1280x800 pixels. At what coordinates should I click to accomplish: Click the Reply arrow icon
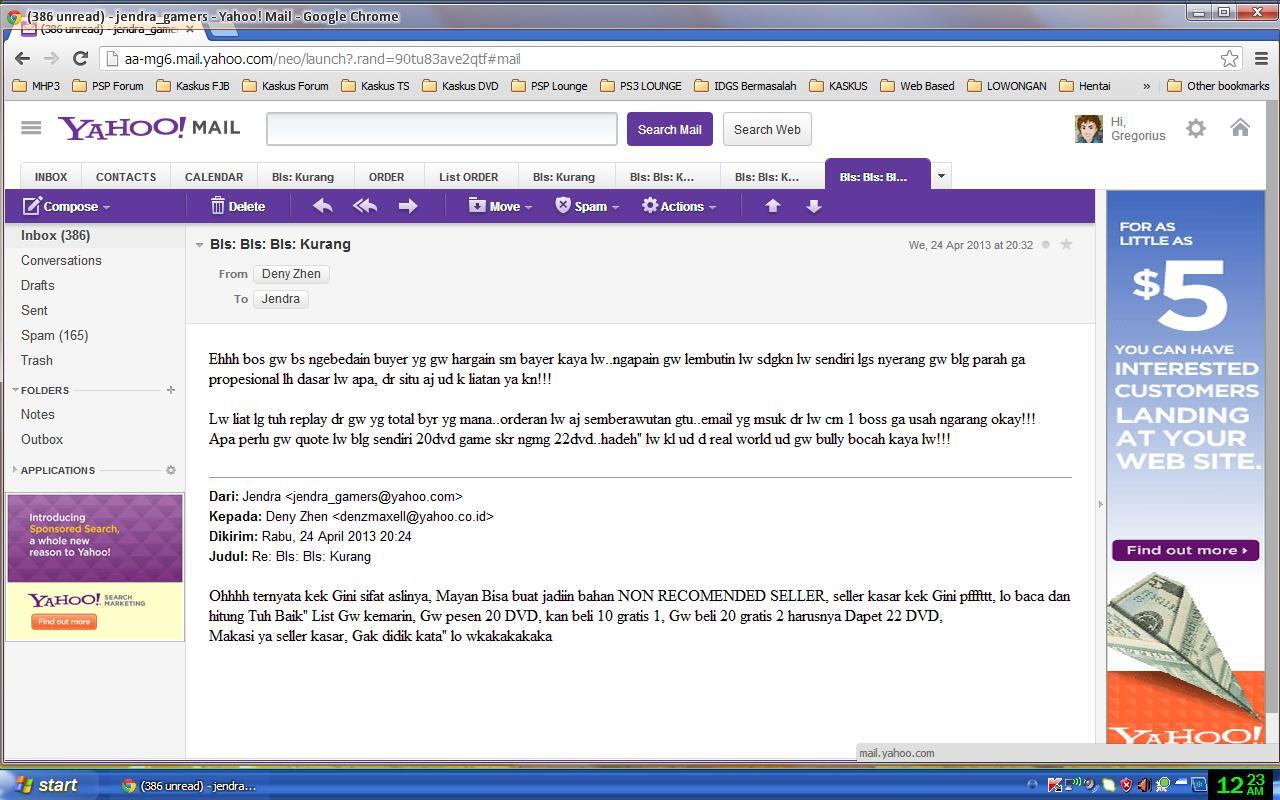(323, 206)
